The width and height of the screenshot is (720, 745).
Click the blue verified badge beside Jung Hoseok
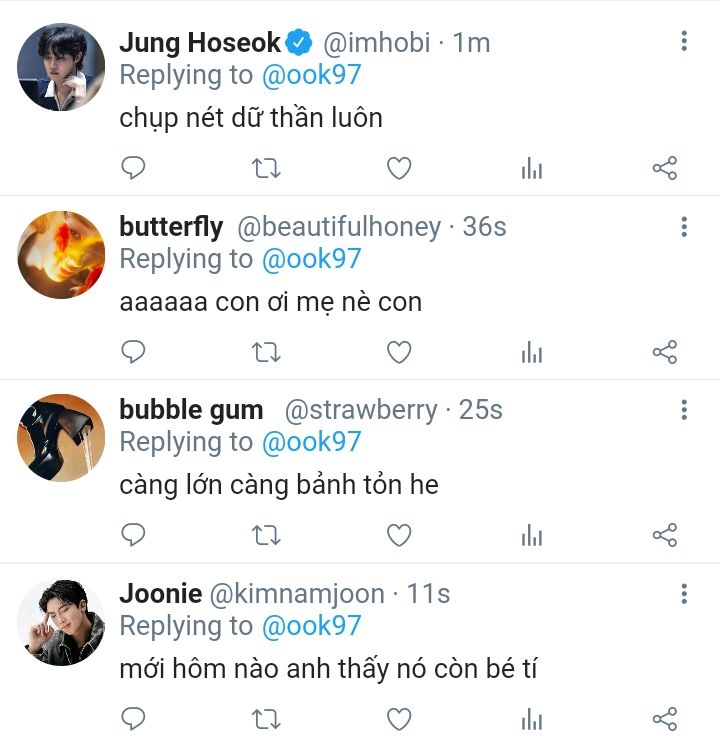coord(299,42)
